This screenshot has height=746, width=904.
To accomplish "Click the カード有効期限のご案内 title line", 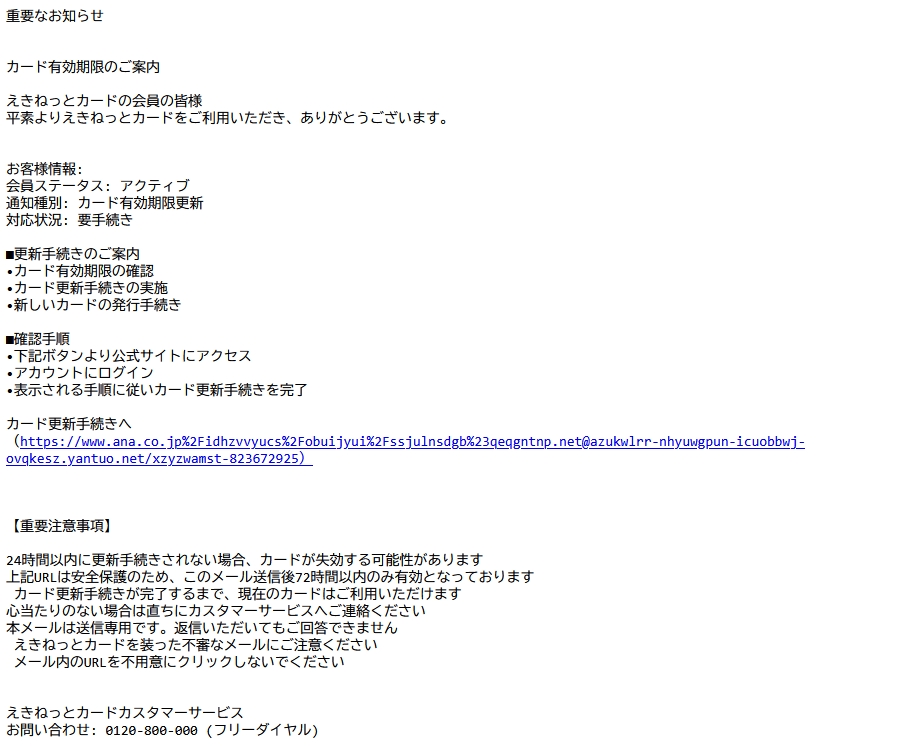I will coord(83,67).
